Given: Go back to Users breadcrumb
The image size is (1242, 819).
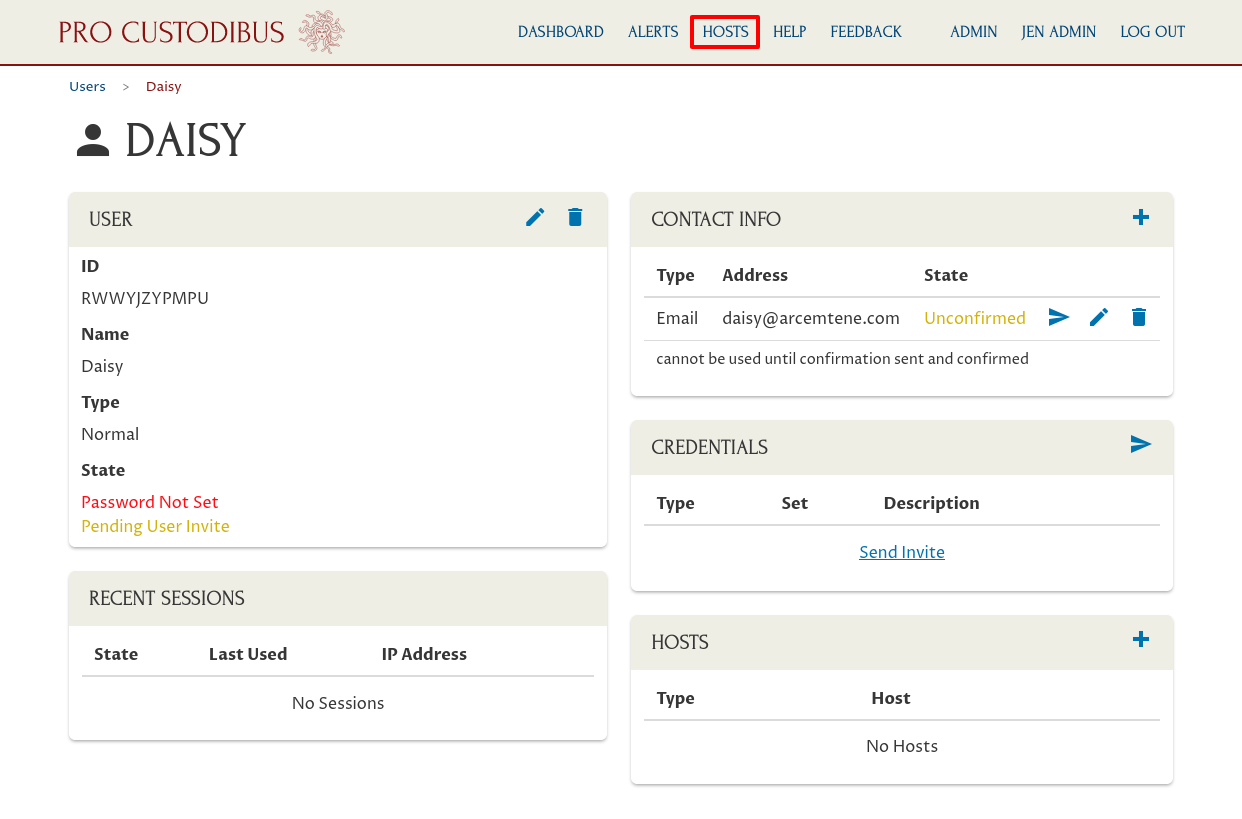Looking at the screenshot, I should [87, 87].
